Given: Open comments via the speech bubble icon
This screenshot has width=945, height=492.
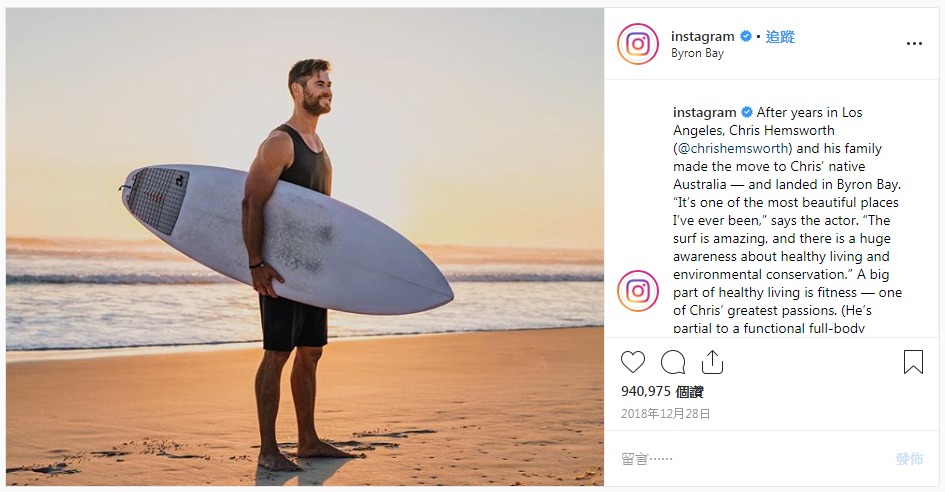Looking at the screenshot, I should (x=673, y=362).
